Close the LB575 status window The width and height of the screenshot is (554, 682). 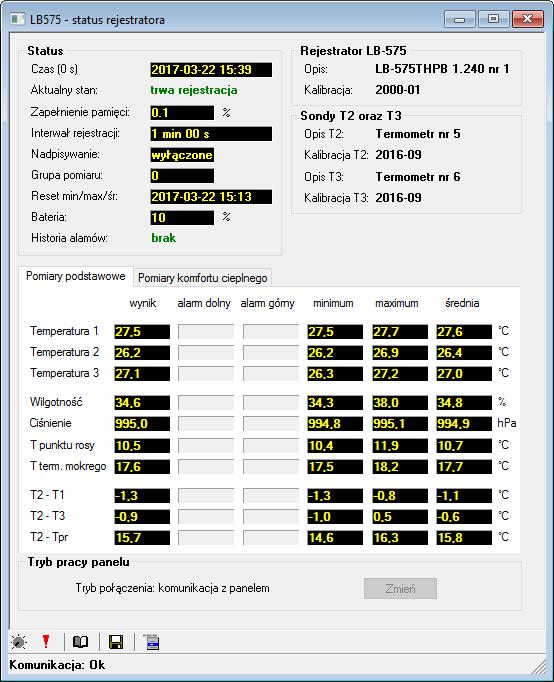pyautogui.click(x=527, y=19)
